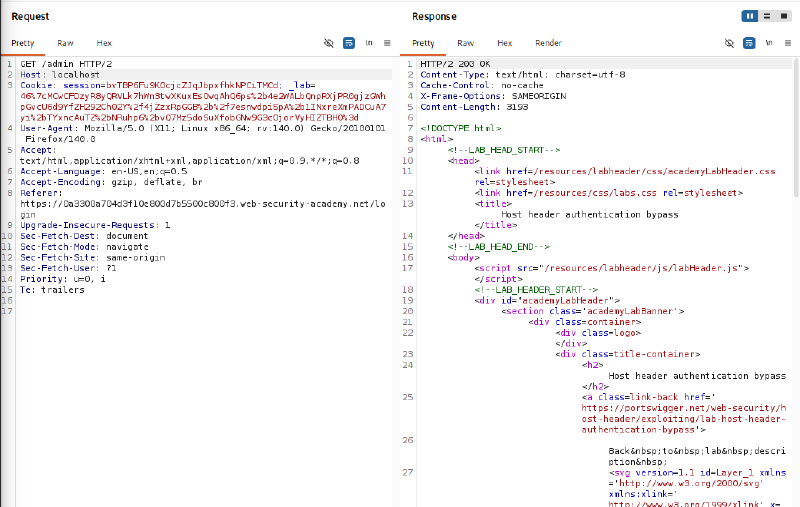Toggle hidden characters icon in Response panel

point(729,43)
